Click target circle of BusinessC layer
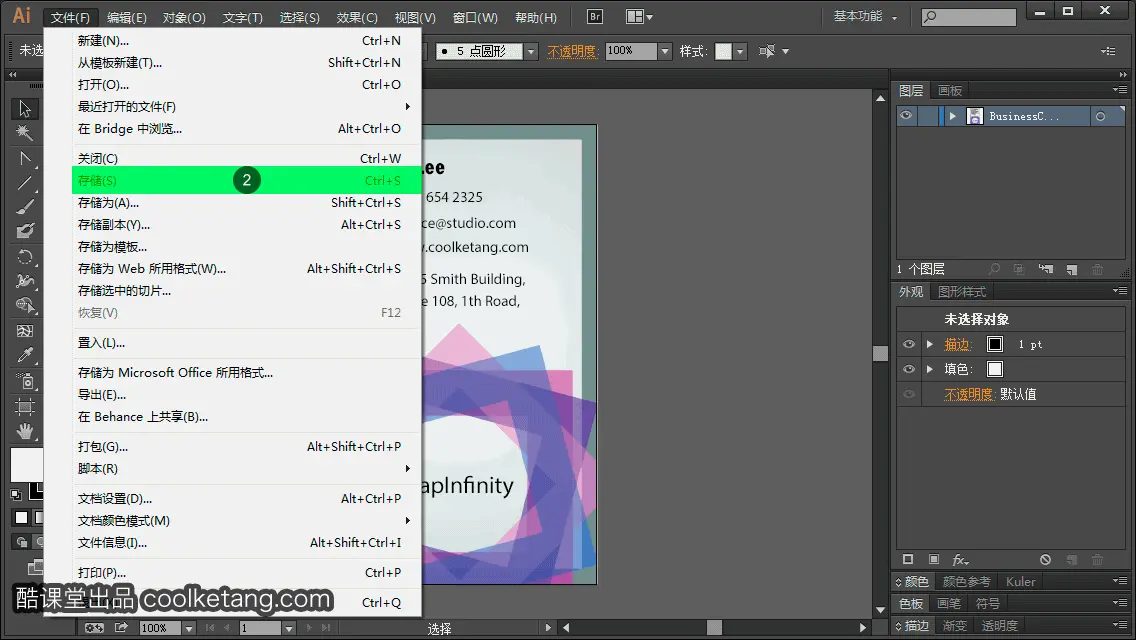Viewport: 1136px width, 640px height. coord(1100,116)
